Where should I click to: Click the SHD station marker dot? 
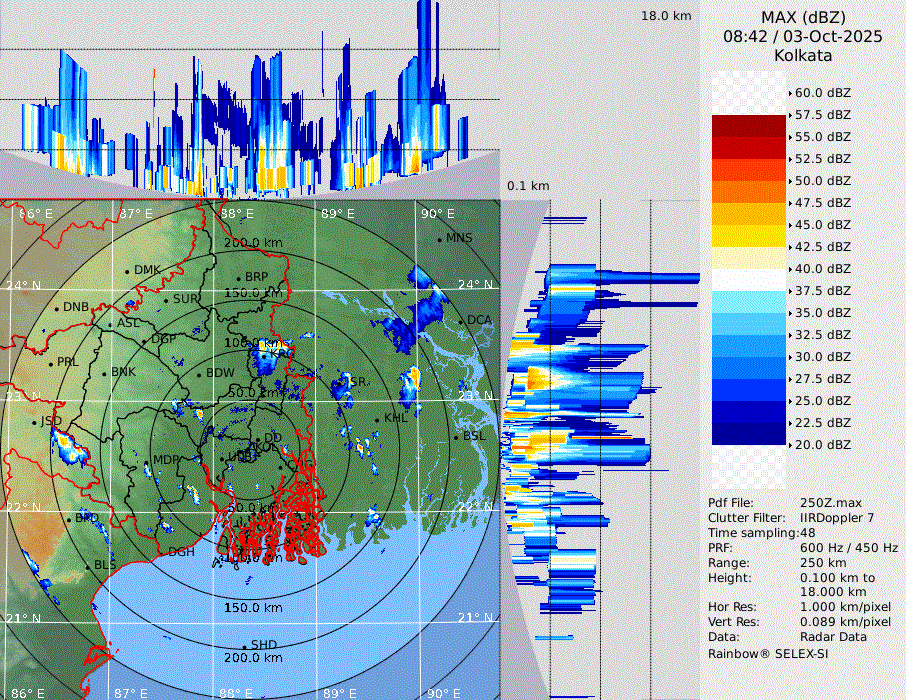[245, 646]
